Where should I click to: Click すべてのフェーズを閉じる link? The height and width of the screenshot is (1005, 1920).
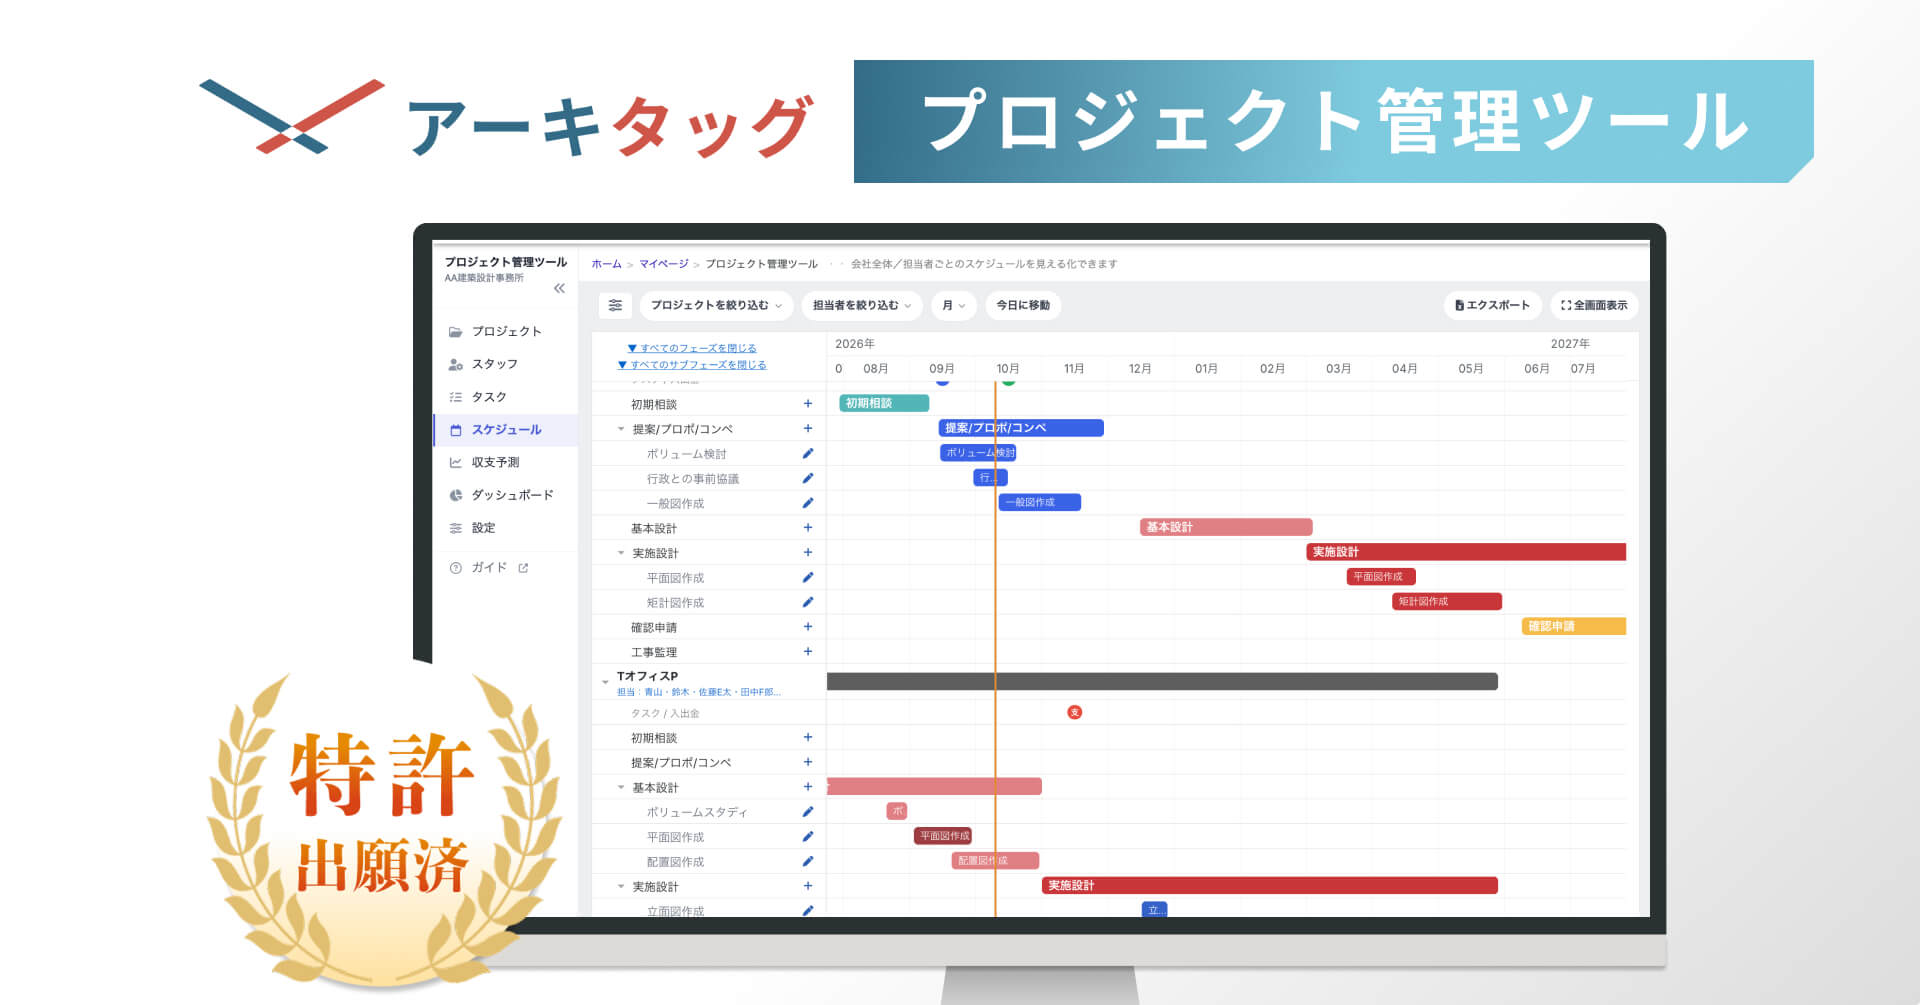coord(692,348)
